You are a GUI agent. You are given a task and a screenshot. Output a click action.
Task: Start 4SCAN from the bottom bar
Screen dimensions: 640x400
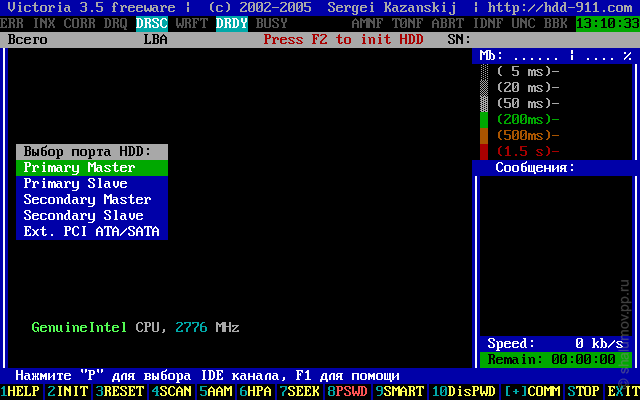click(x=171, y=391)
